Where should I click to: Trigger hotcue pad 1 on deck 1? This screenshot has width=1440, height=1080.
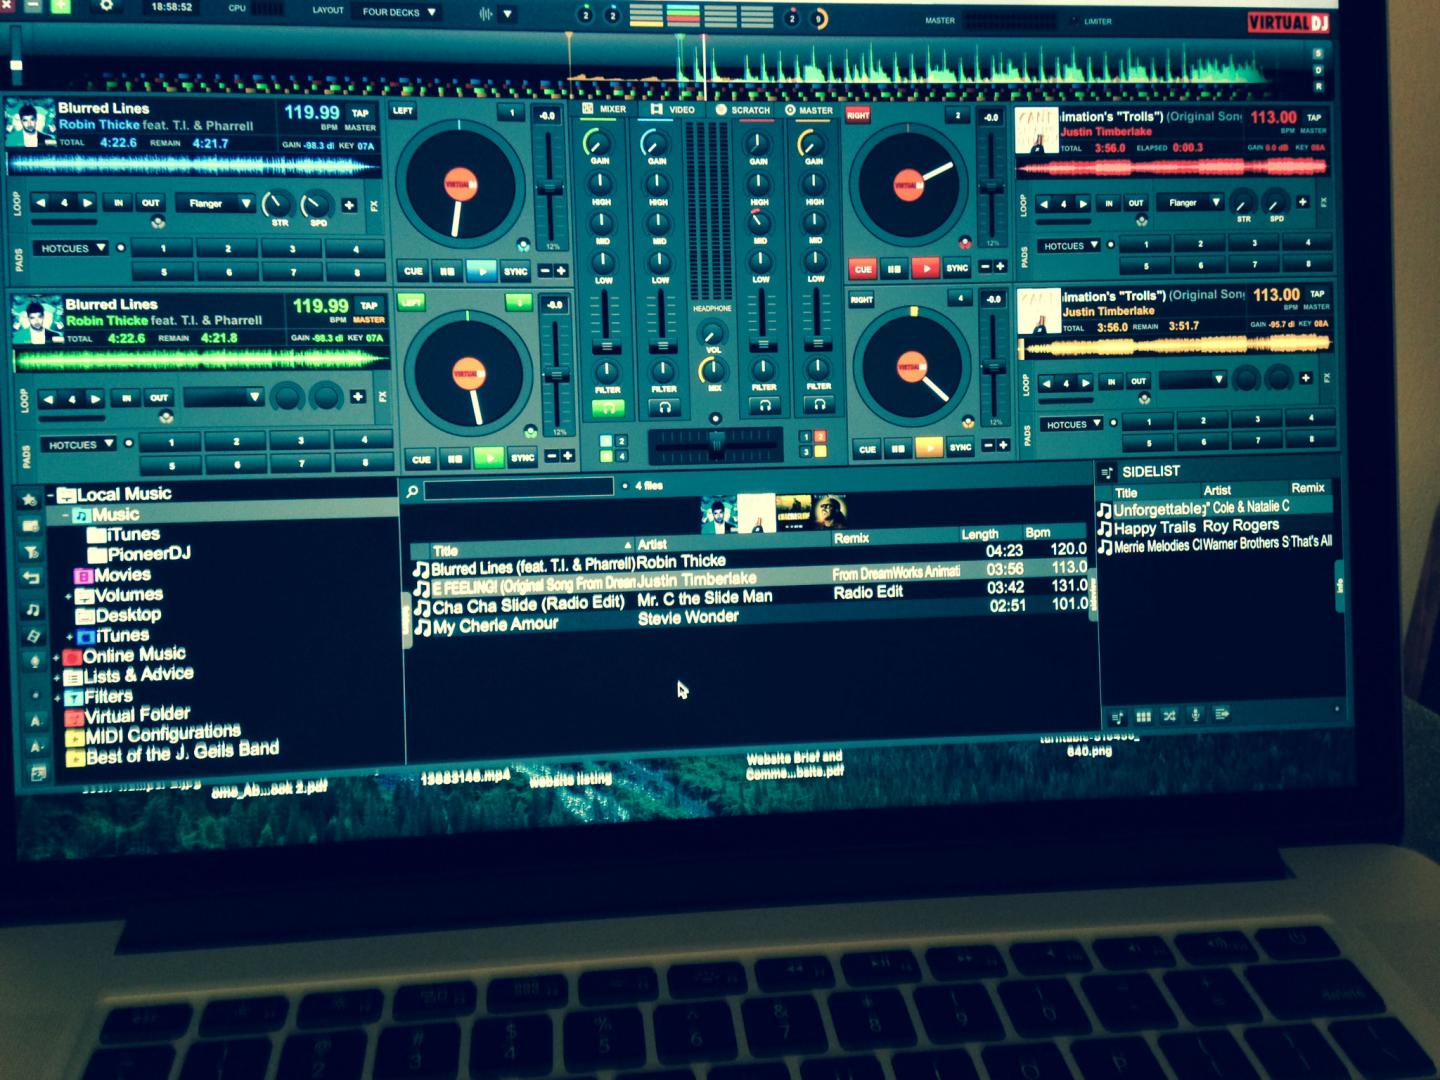(x=163, y=248)
